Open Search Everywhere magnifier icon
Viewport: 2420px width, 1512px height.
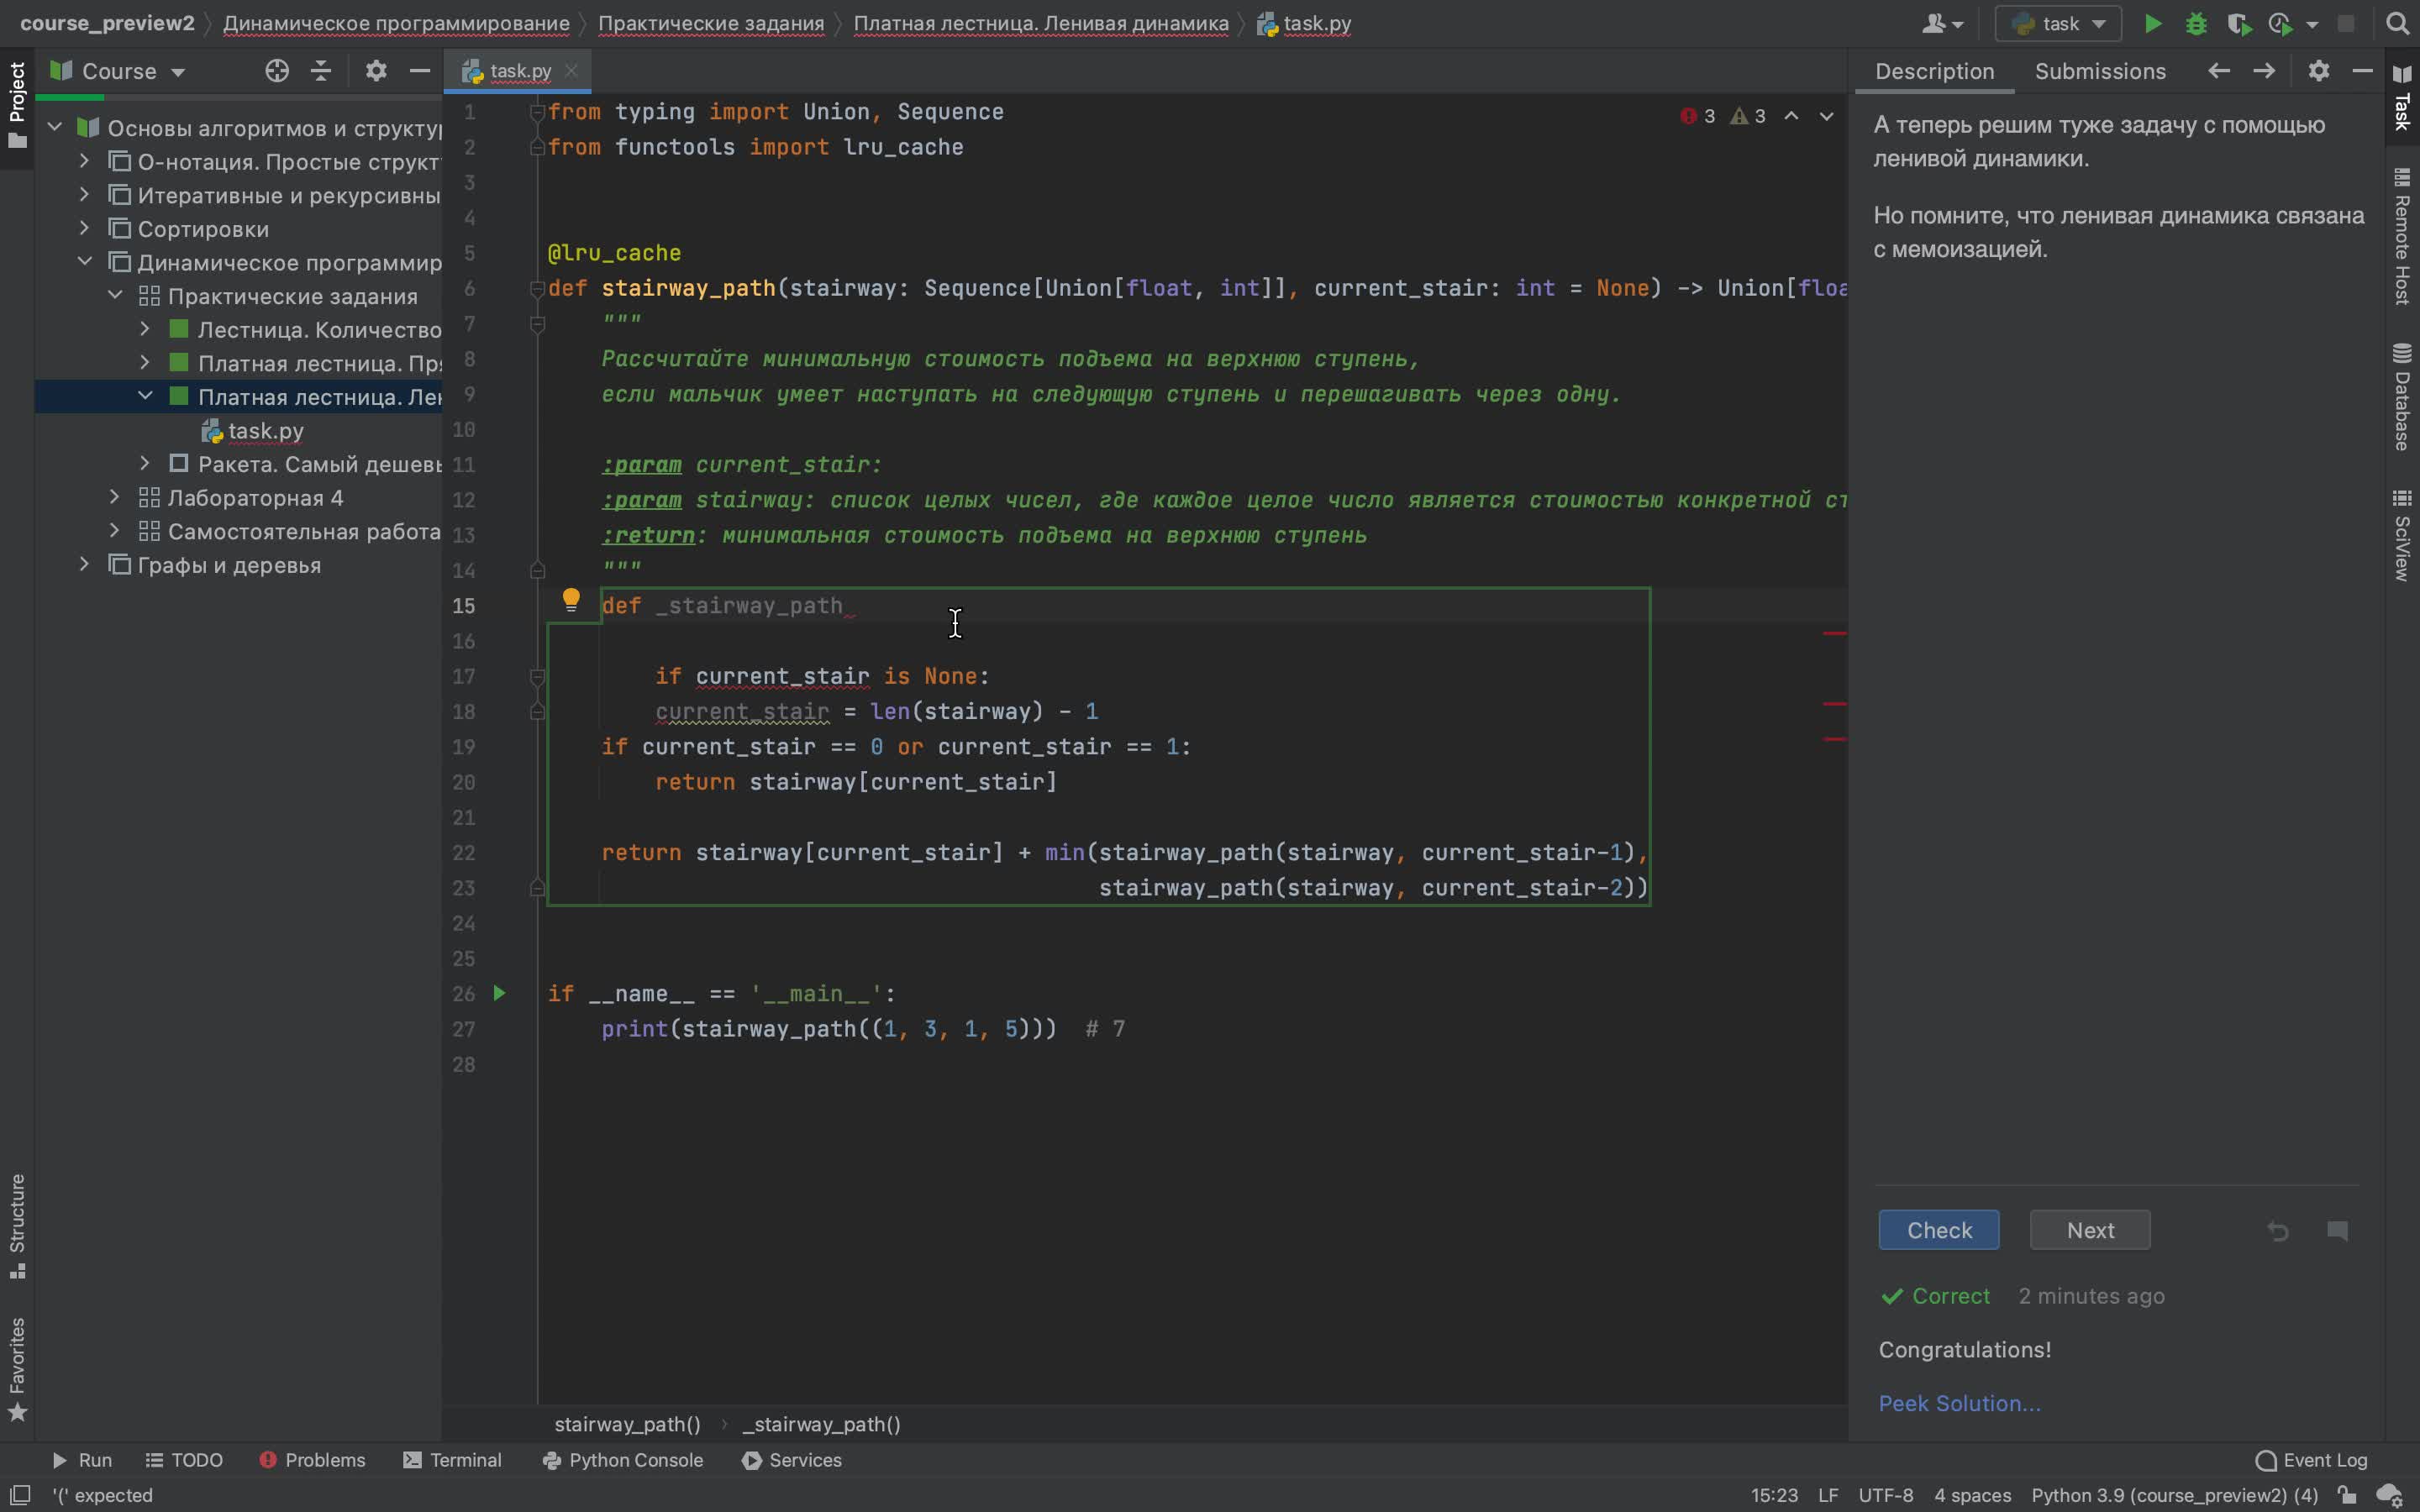point(2396,23)
